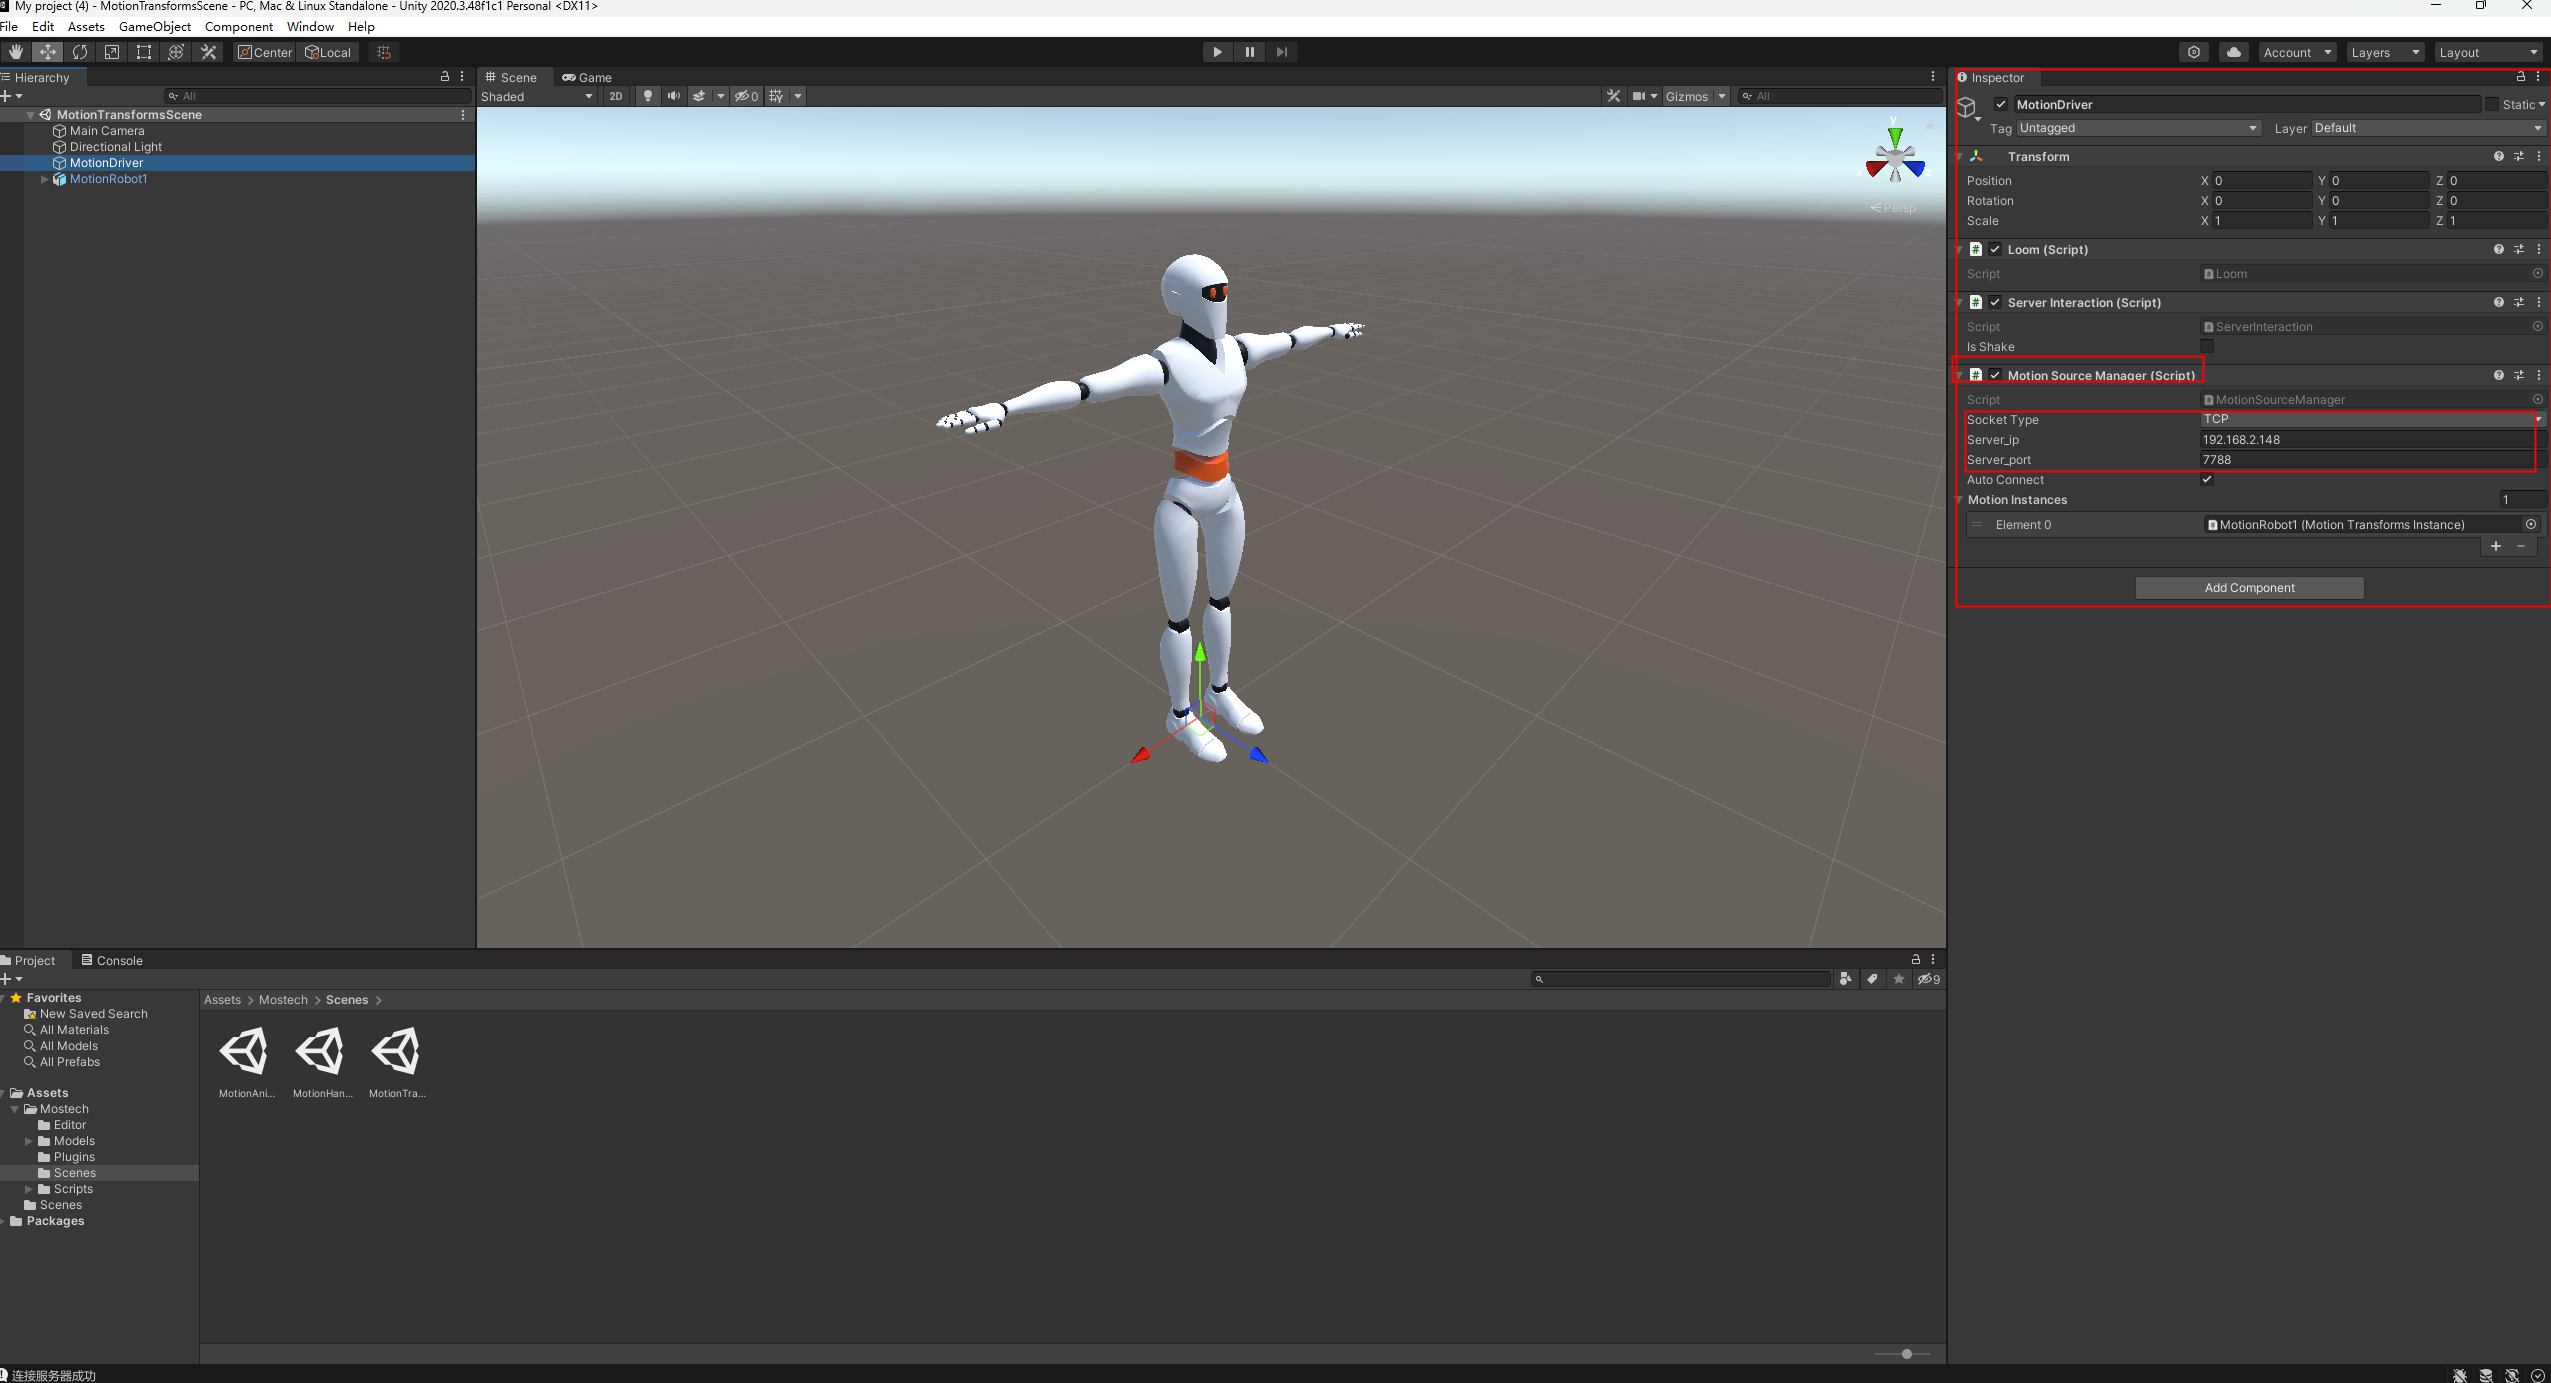Select the Rect transform tool
The height and width of the screenshot is (1383, 2551).
coord(144,52)
